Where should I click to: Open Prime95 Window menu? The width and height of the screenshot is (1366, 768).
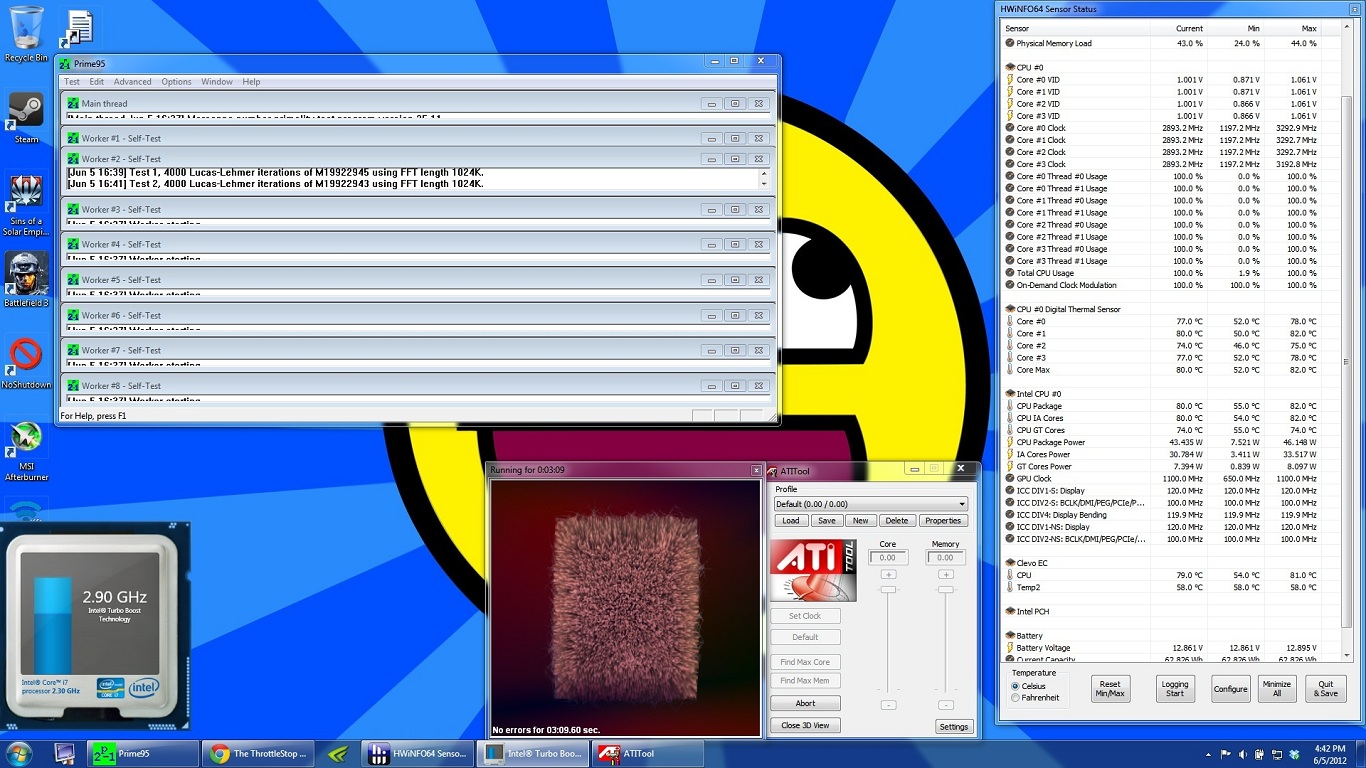[217, 82]
